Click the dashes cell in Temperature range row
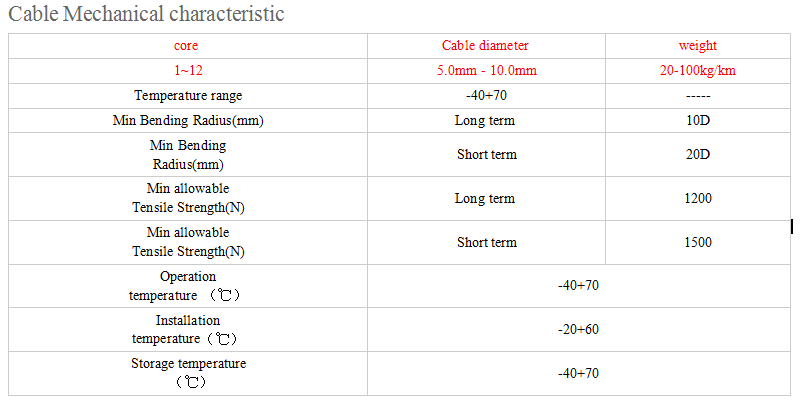 [x=697, y=96]
